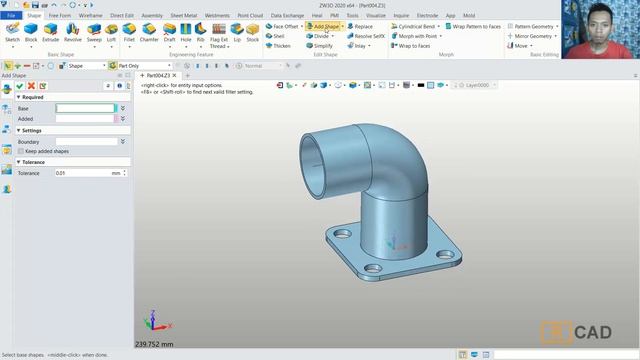Click the Simplify command
This screenshot has width=640, height=360.
(320, 46)
